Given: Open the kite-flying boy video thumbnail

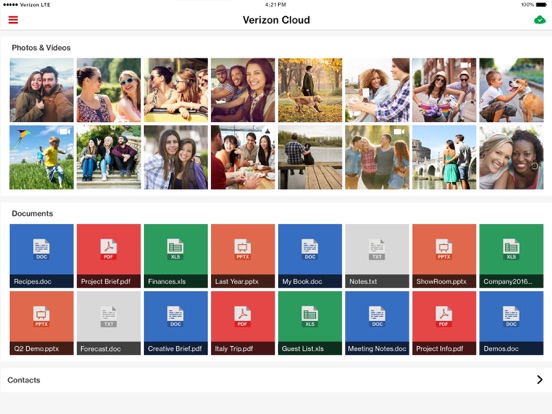Looking at the screenshot, I should [42, 157].
